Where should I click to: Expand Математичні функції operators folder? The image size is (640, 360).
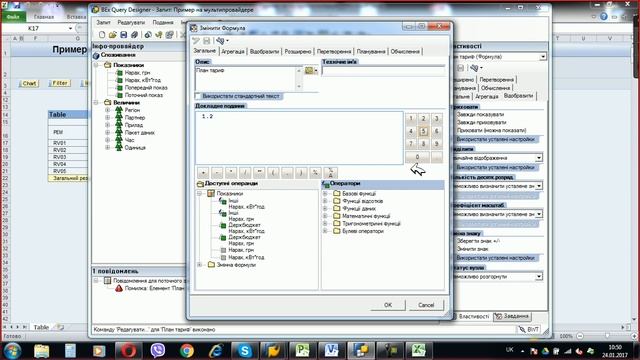(x=325, y=216)
